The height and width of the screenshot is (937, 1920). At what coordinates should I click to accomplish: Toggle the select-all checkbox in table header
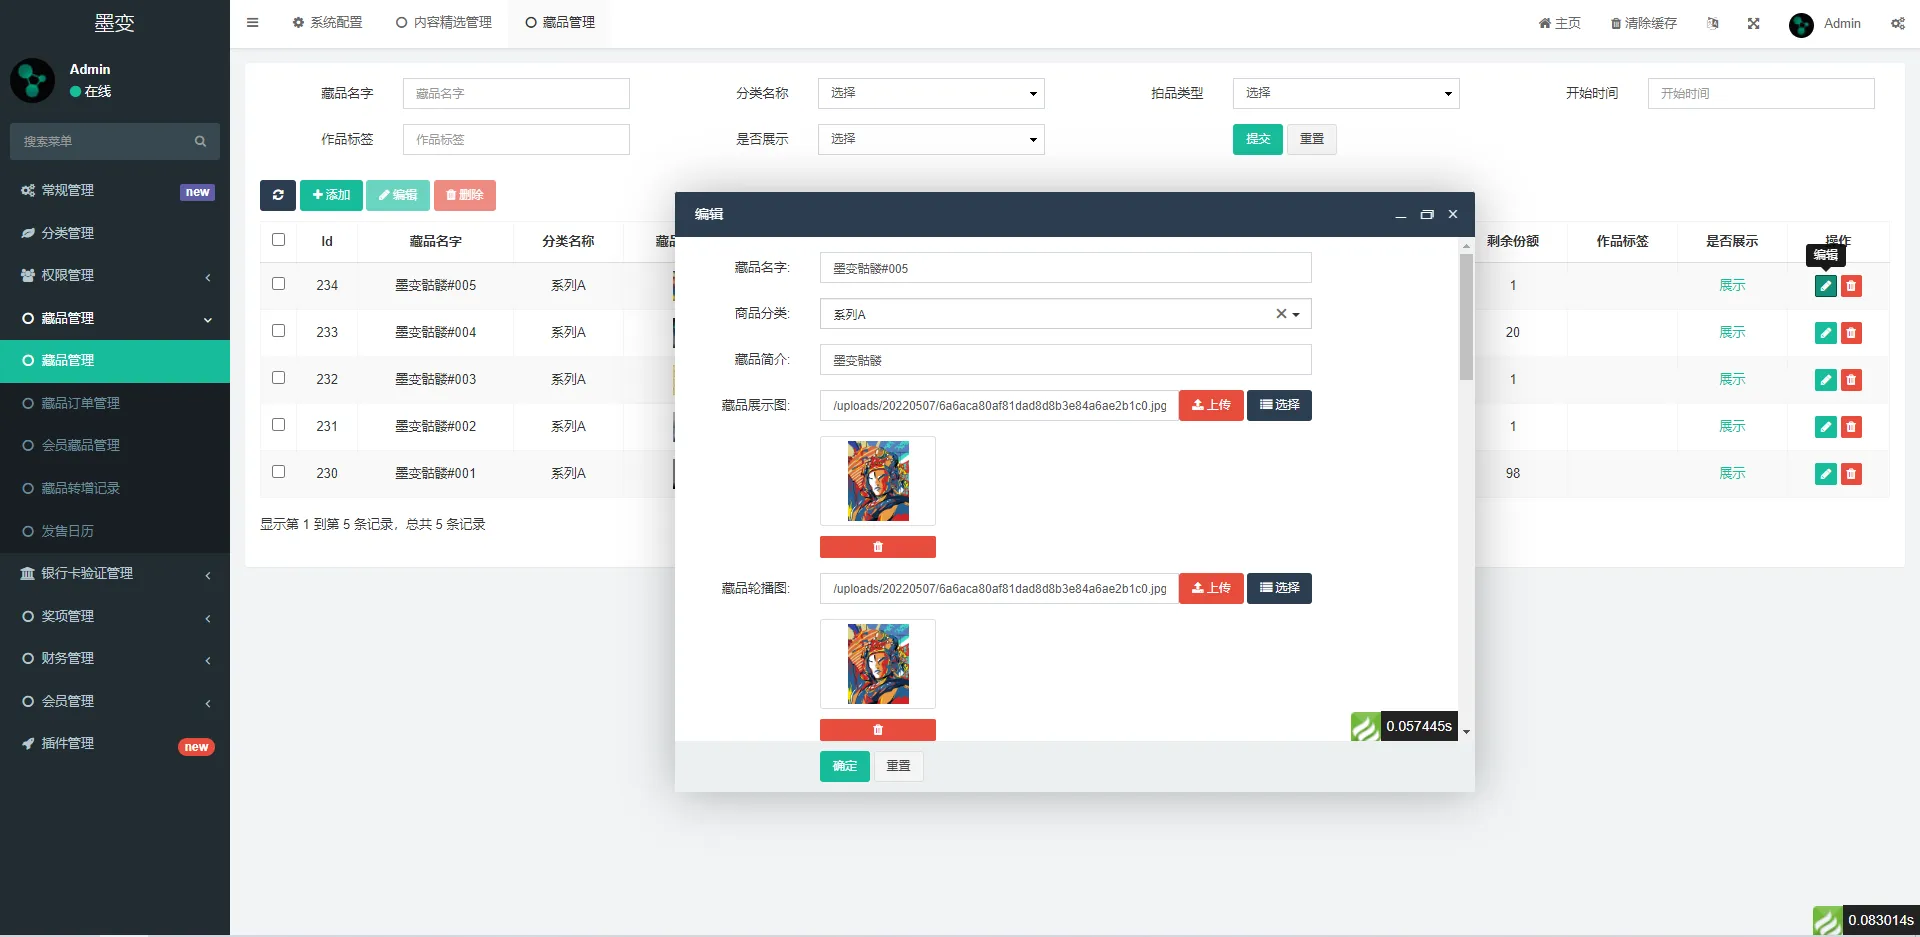click(x=279, y=240)
